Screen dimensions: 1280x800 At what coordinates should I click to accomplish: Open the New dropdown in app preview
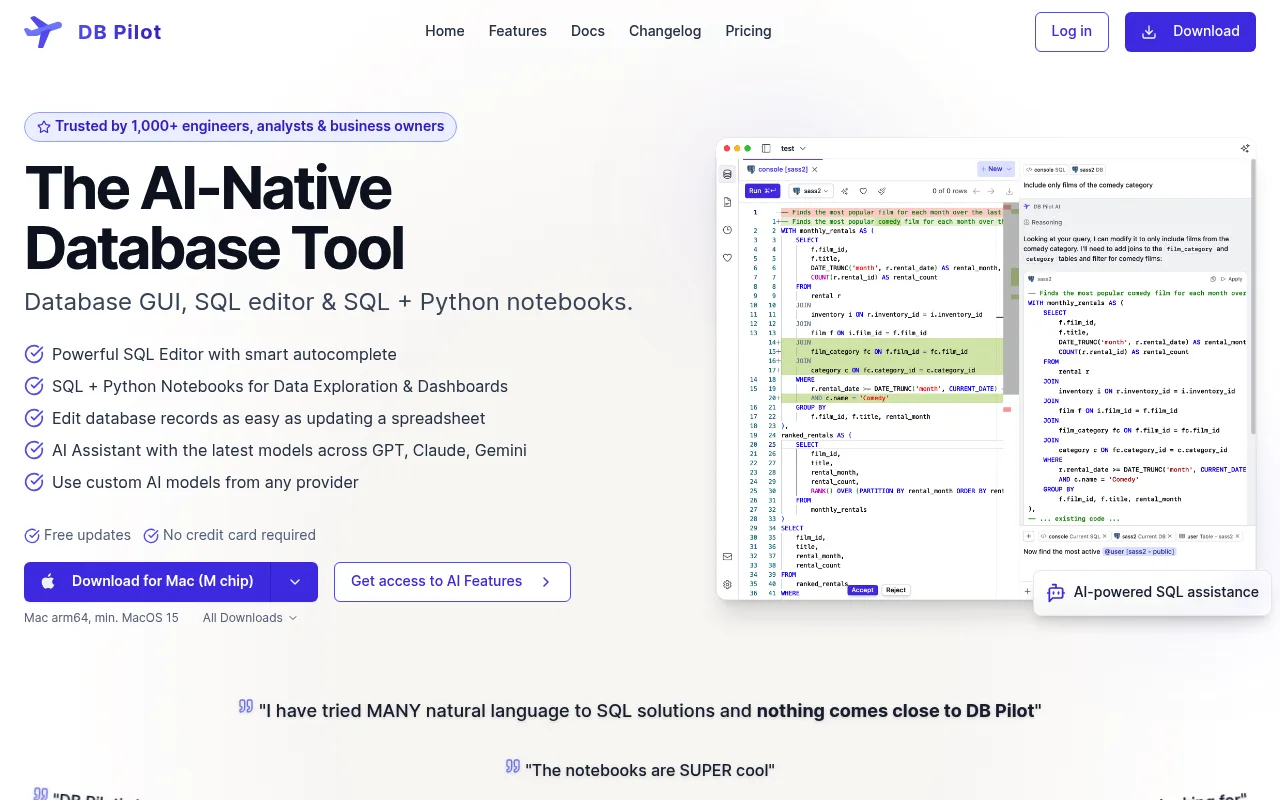996,169
